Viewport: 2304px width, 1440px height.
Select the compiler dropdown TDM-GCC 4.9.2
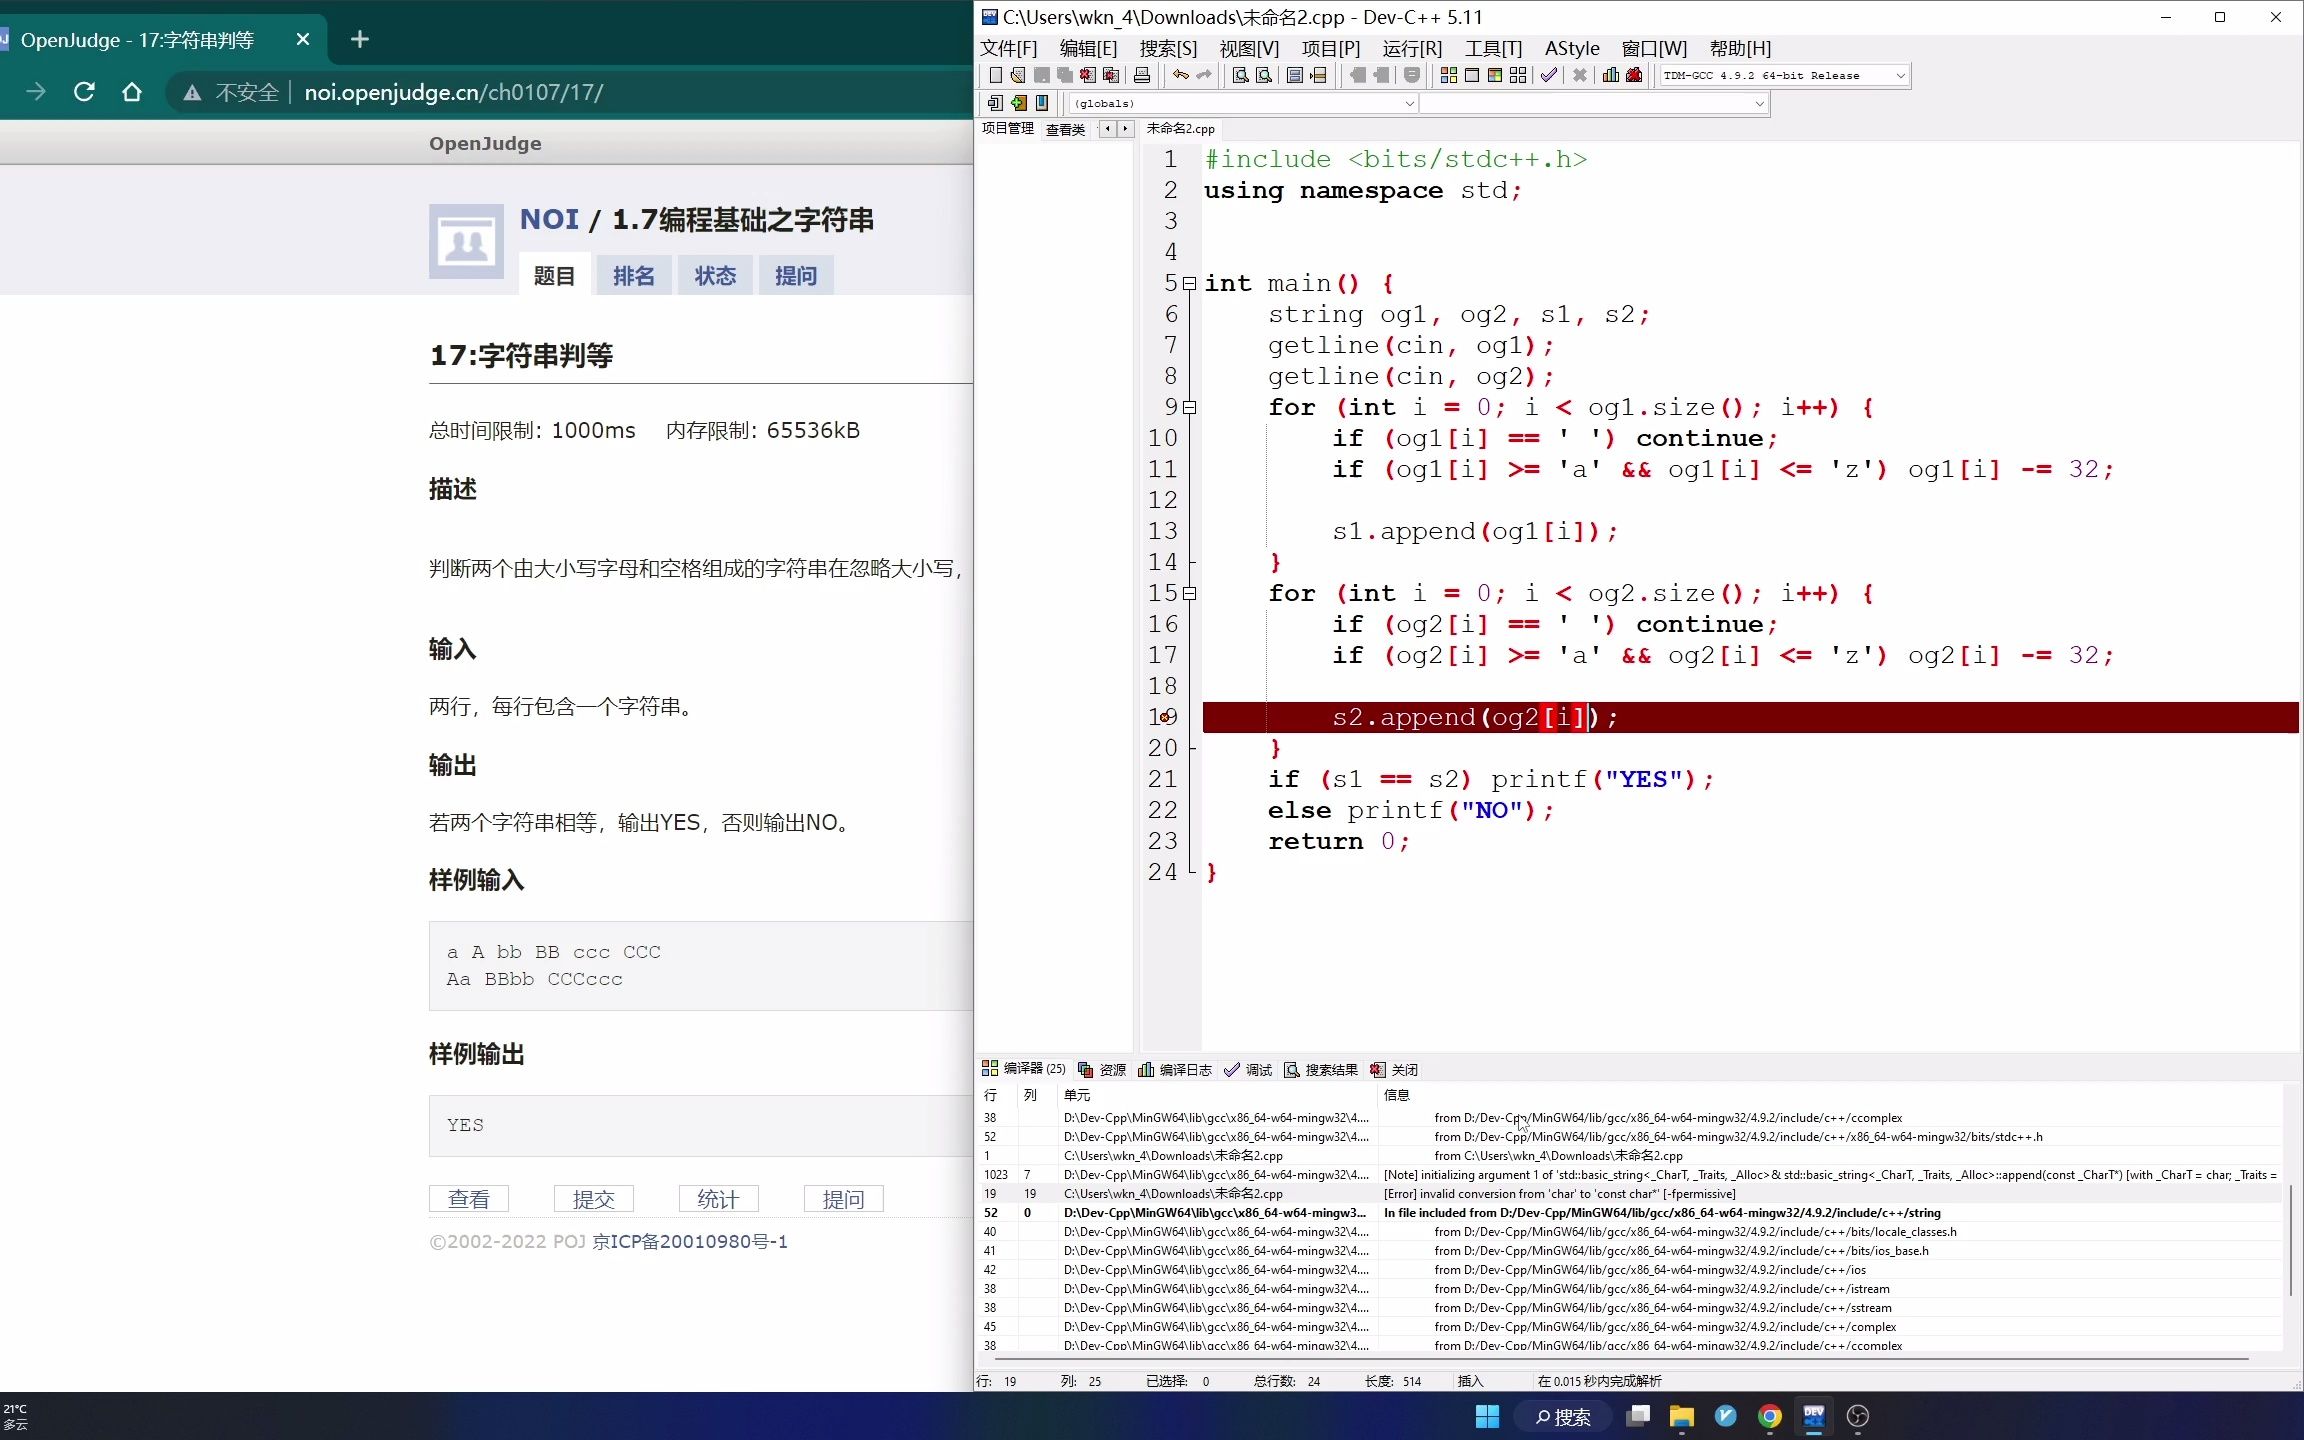1785,75
